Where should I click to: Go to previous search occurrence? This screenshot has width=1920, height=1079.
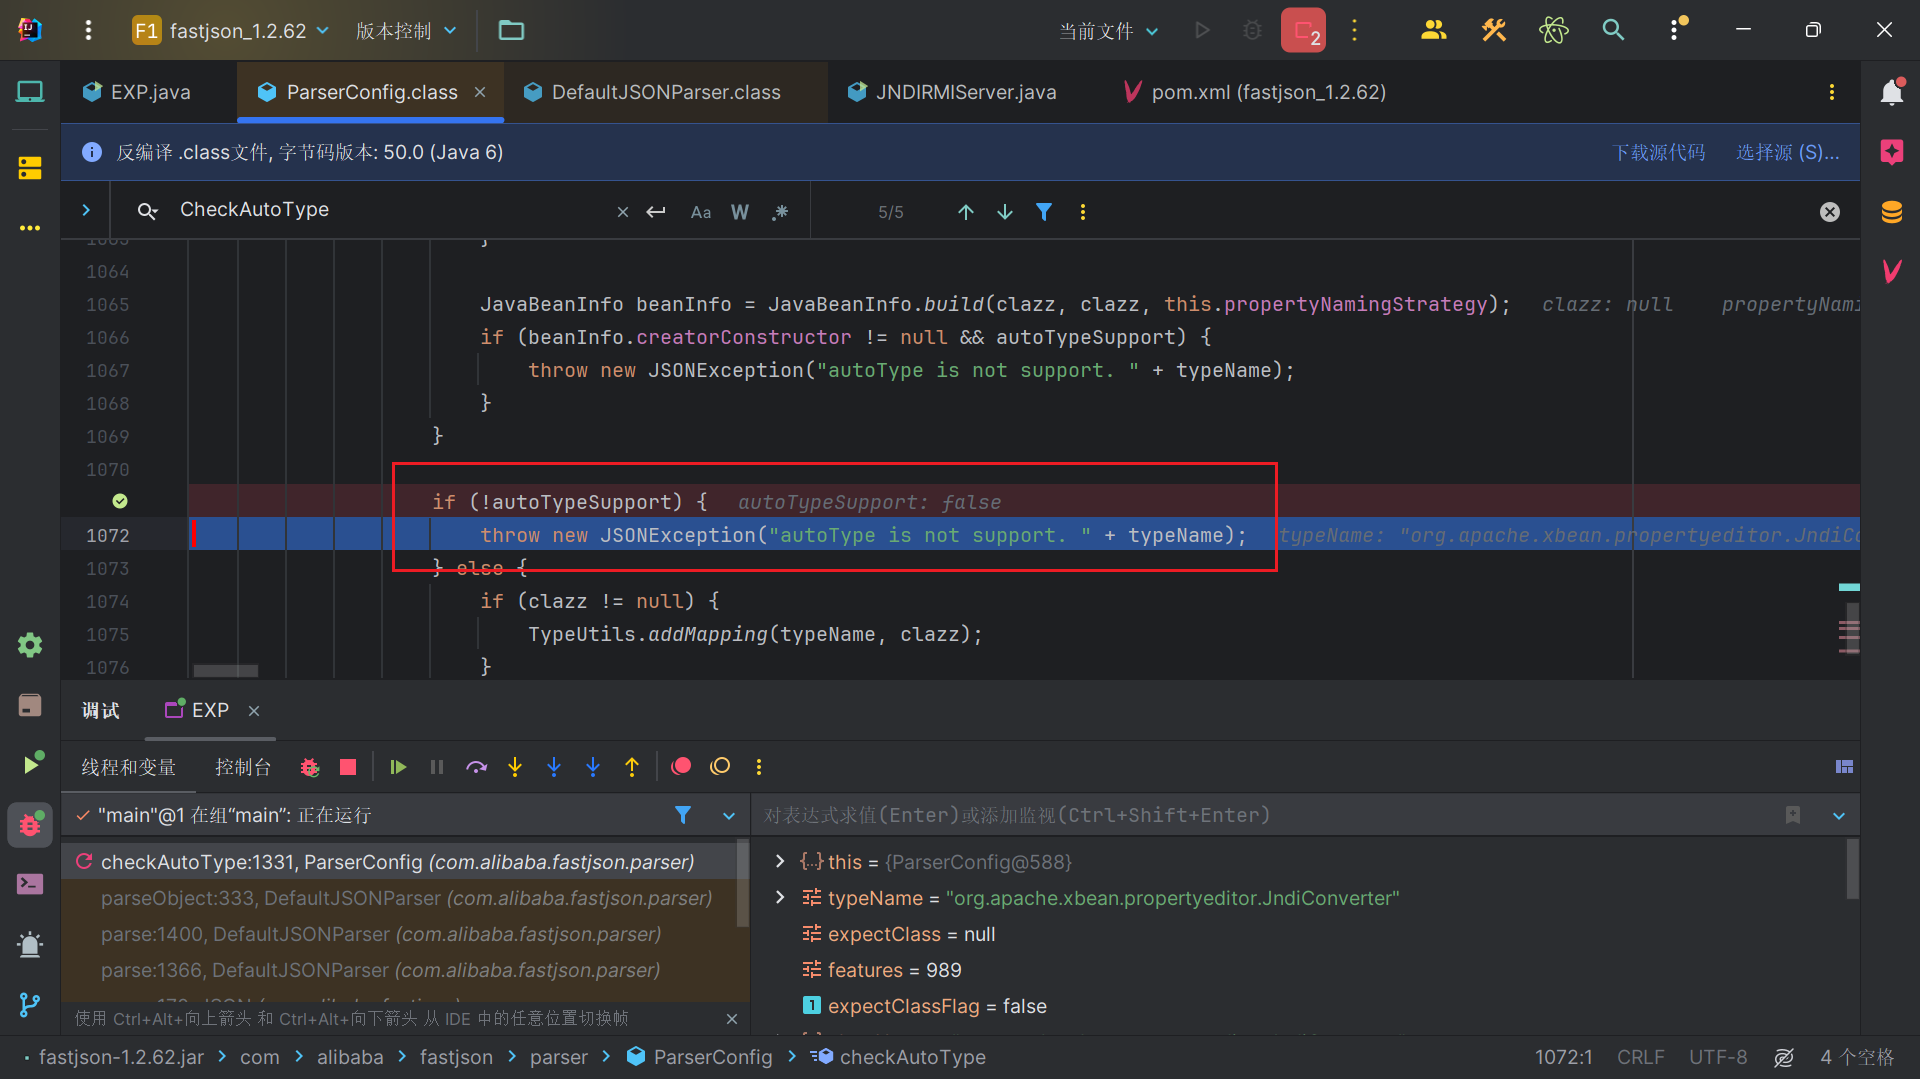click(x=965, y=212)
